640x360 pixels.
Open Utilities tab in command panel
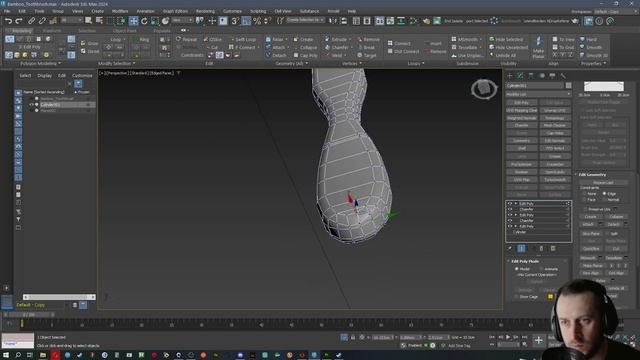click(563, 76)
